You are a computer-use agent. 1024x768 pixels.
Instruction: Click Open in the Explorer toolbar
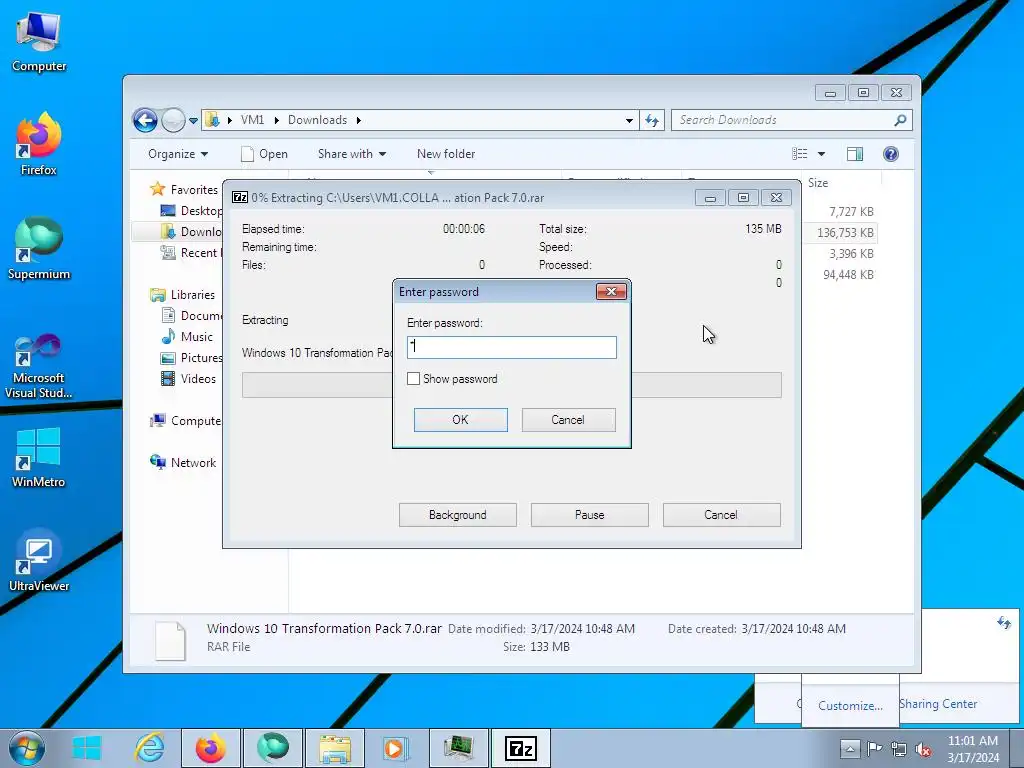pyautogui.click(x=264, y=154)
